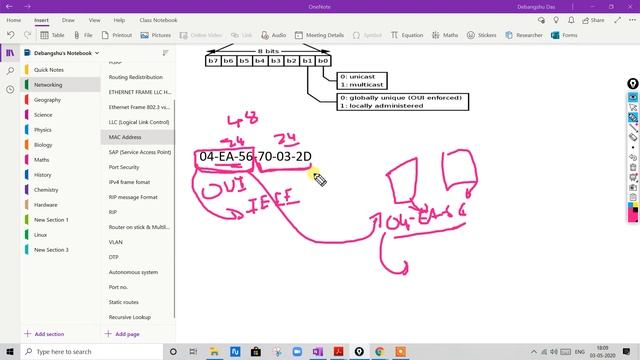
Task: Open the Chemistry section
Action: click(61, 190)
